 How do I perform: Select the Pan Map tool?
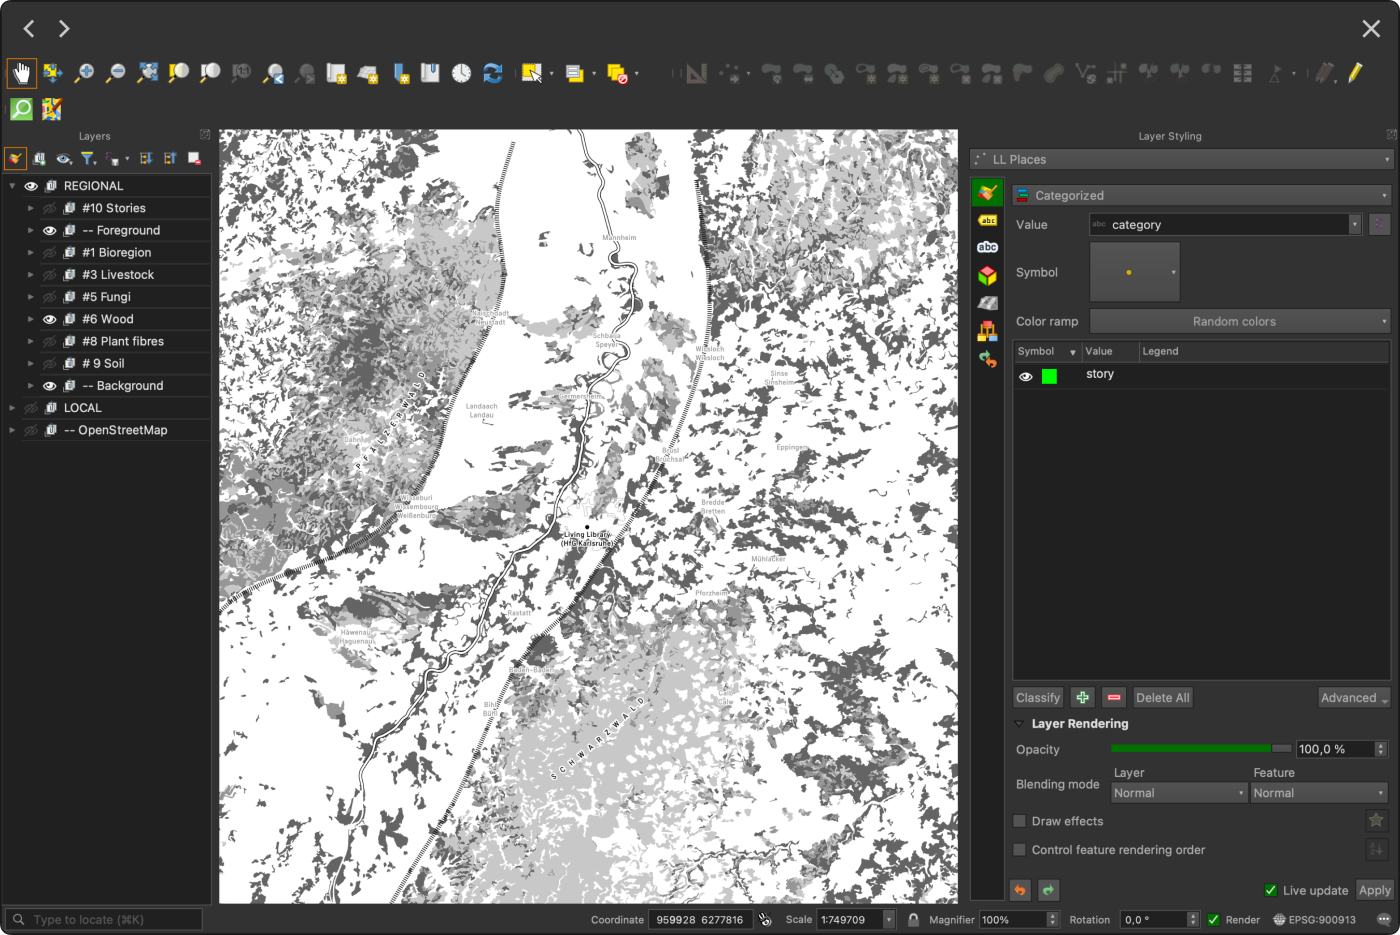(21, 72)
